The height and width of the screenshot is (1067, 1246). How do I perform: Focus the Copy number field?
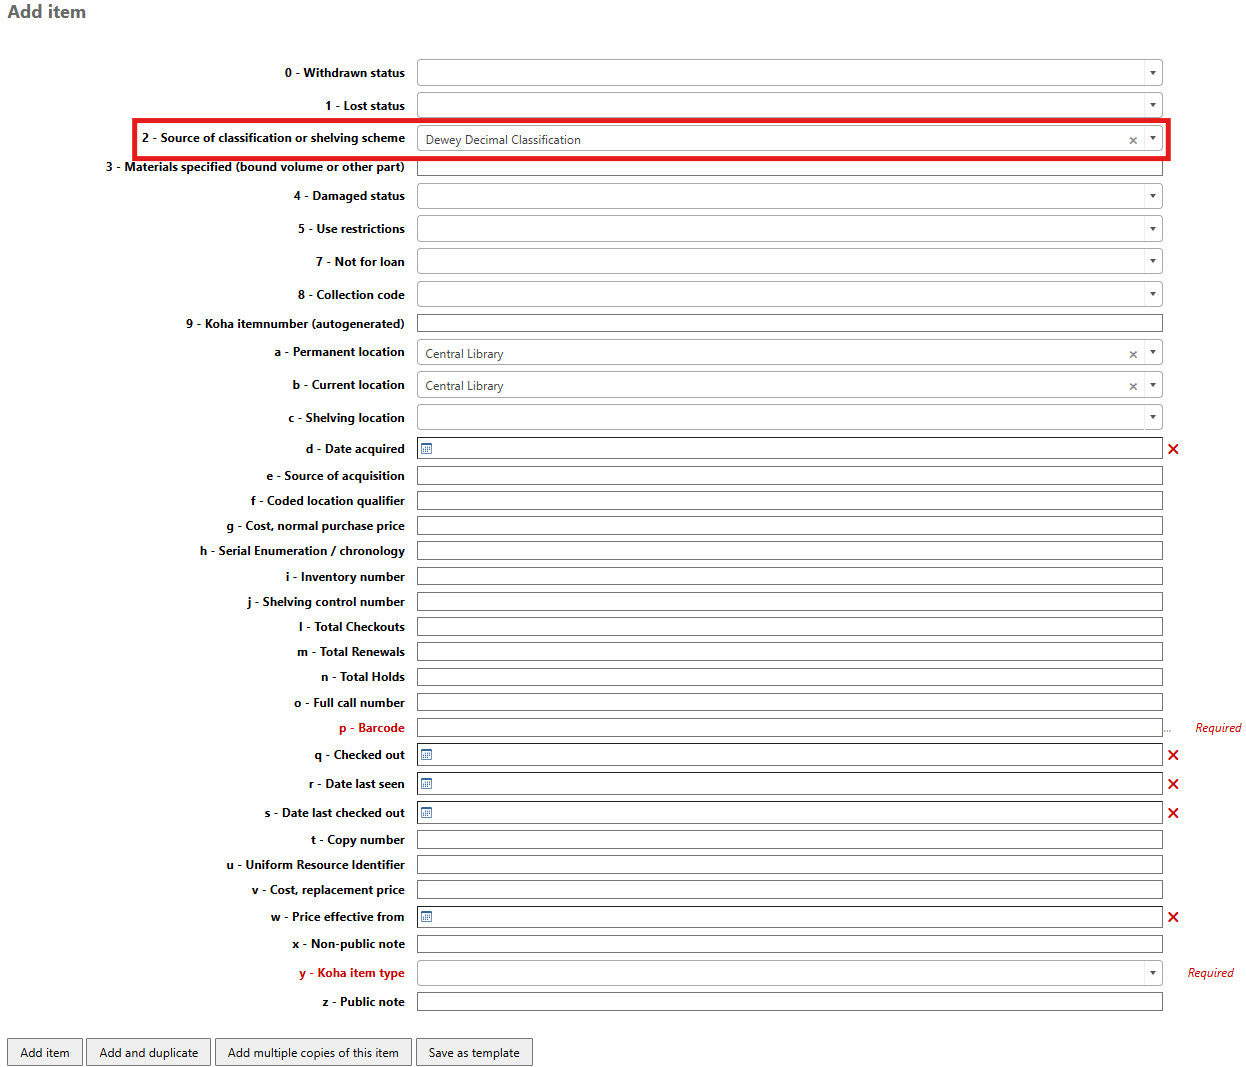pos(790,840)
